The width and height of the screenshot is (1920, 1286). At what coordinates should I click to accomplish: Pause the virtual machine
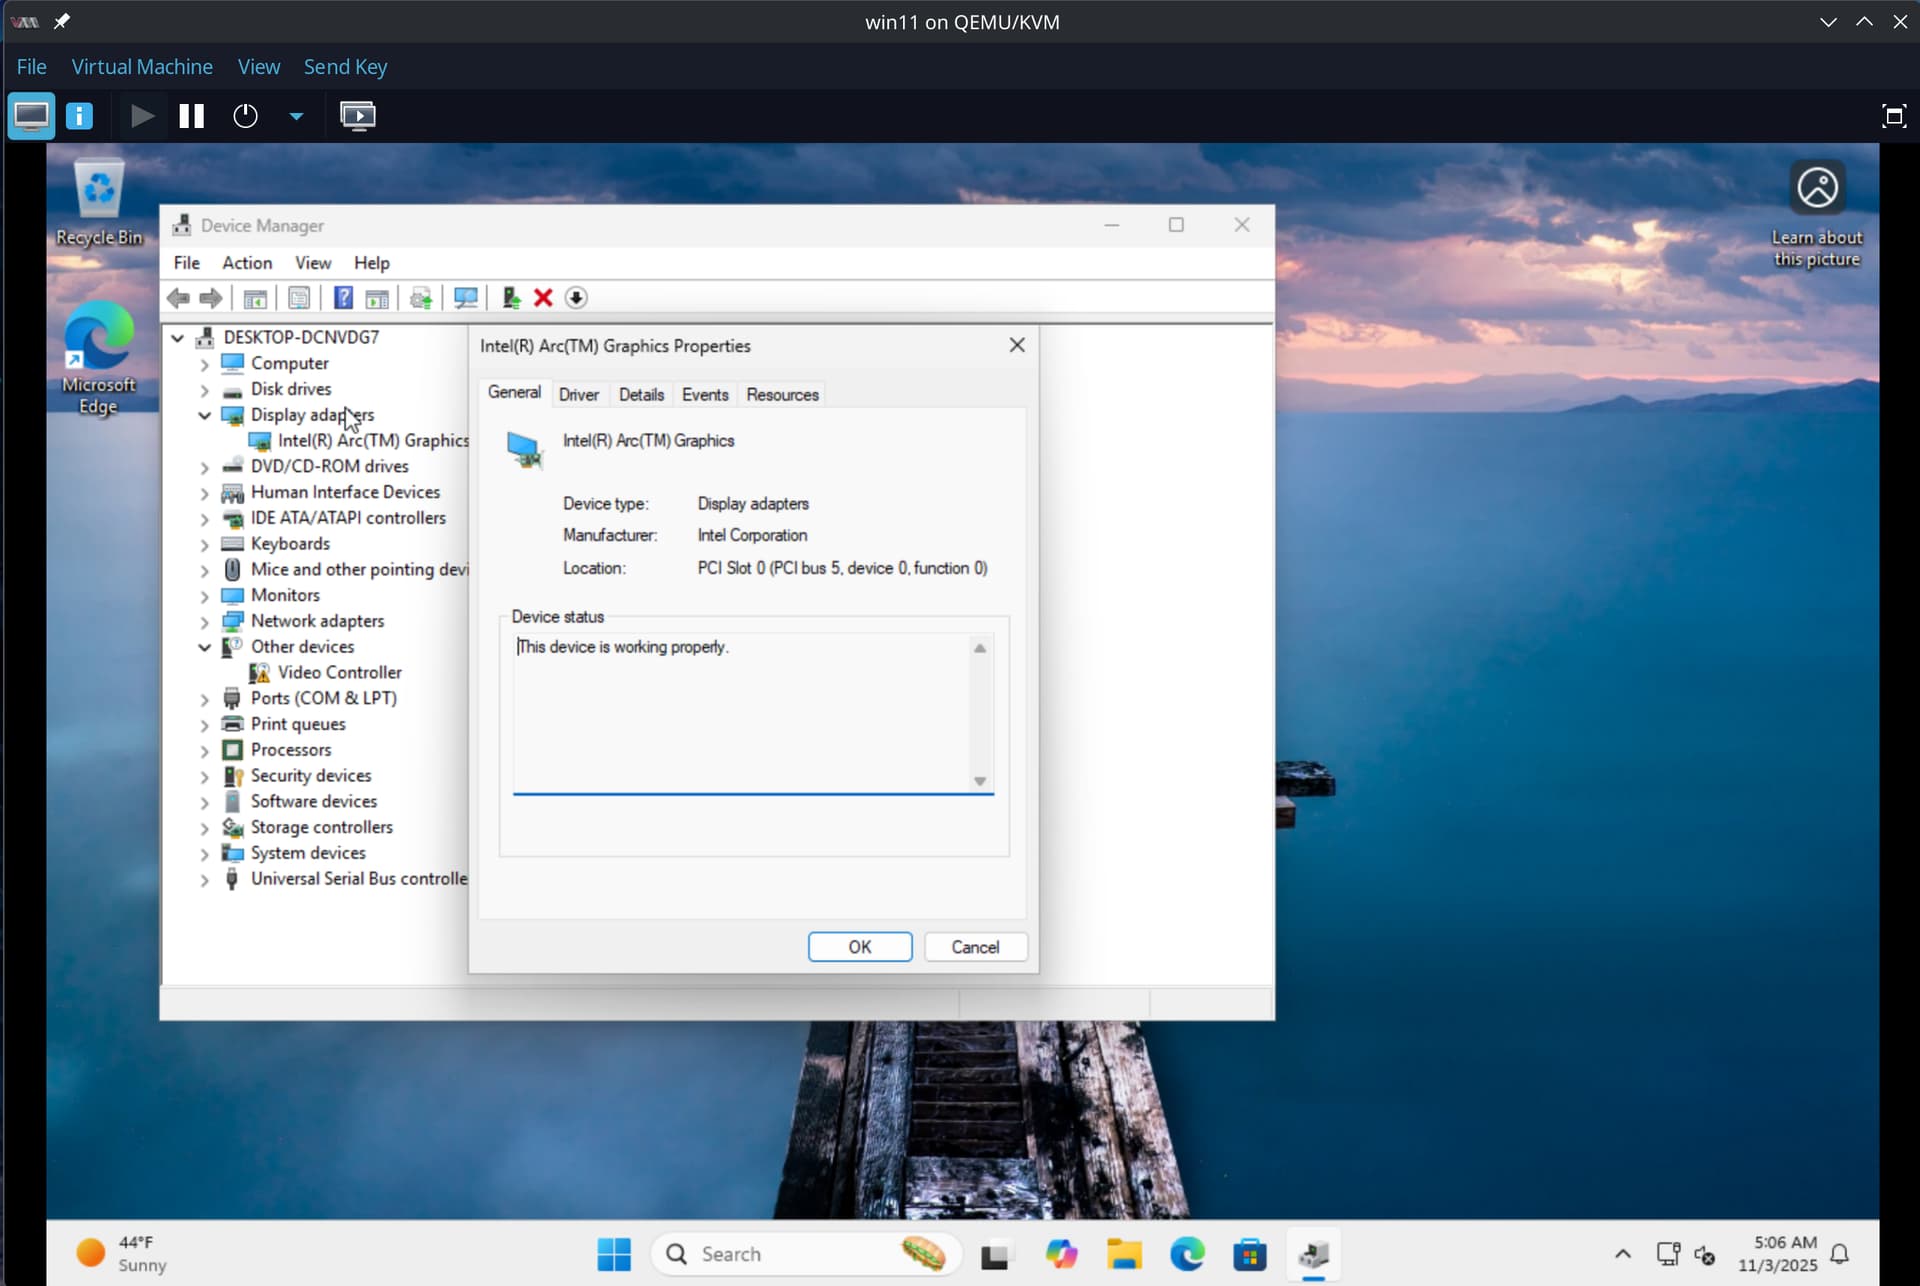[191, 116]
